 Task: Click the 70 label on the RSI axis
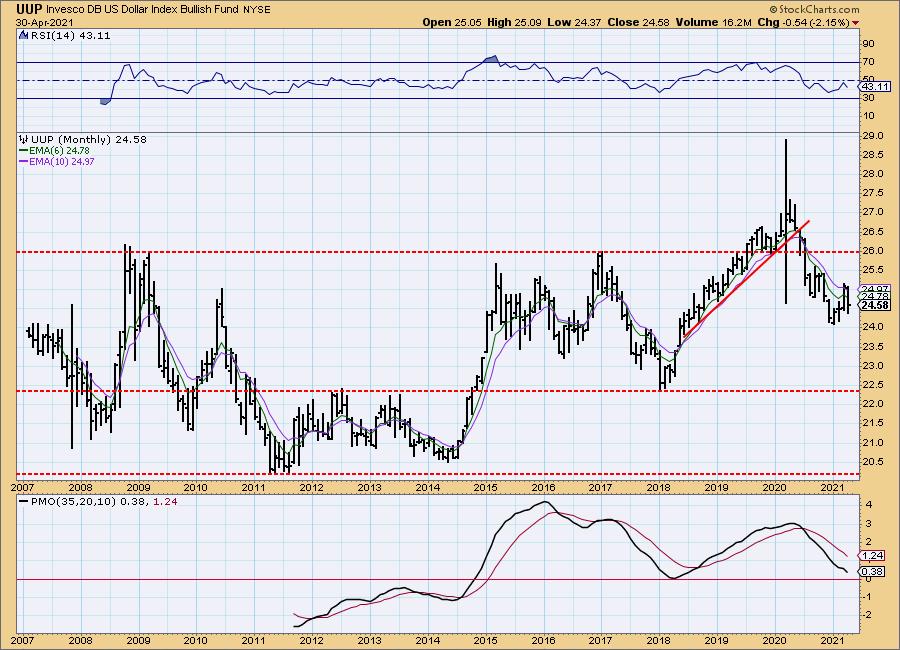[868, 61]
